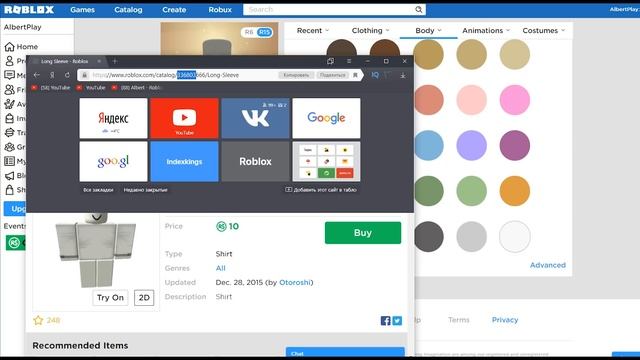
Task: Click the Profile person icon in sidebar
Action: 9,61
